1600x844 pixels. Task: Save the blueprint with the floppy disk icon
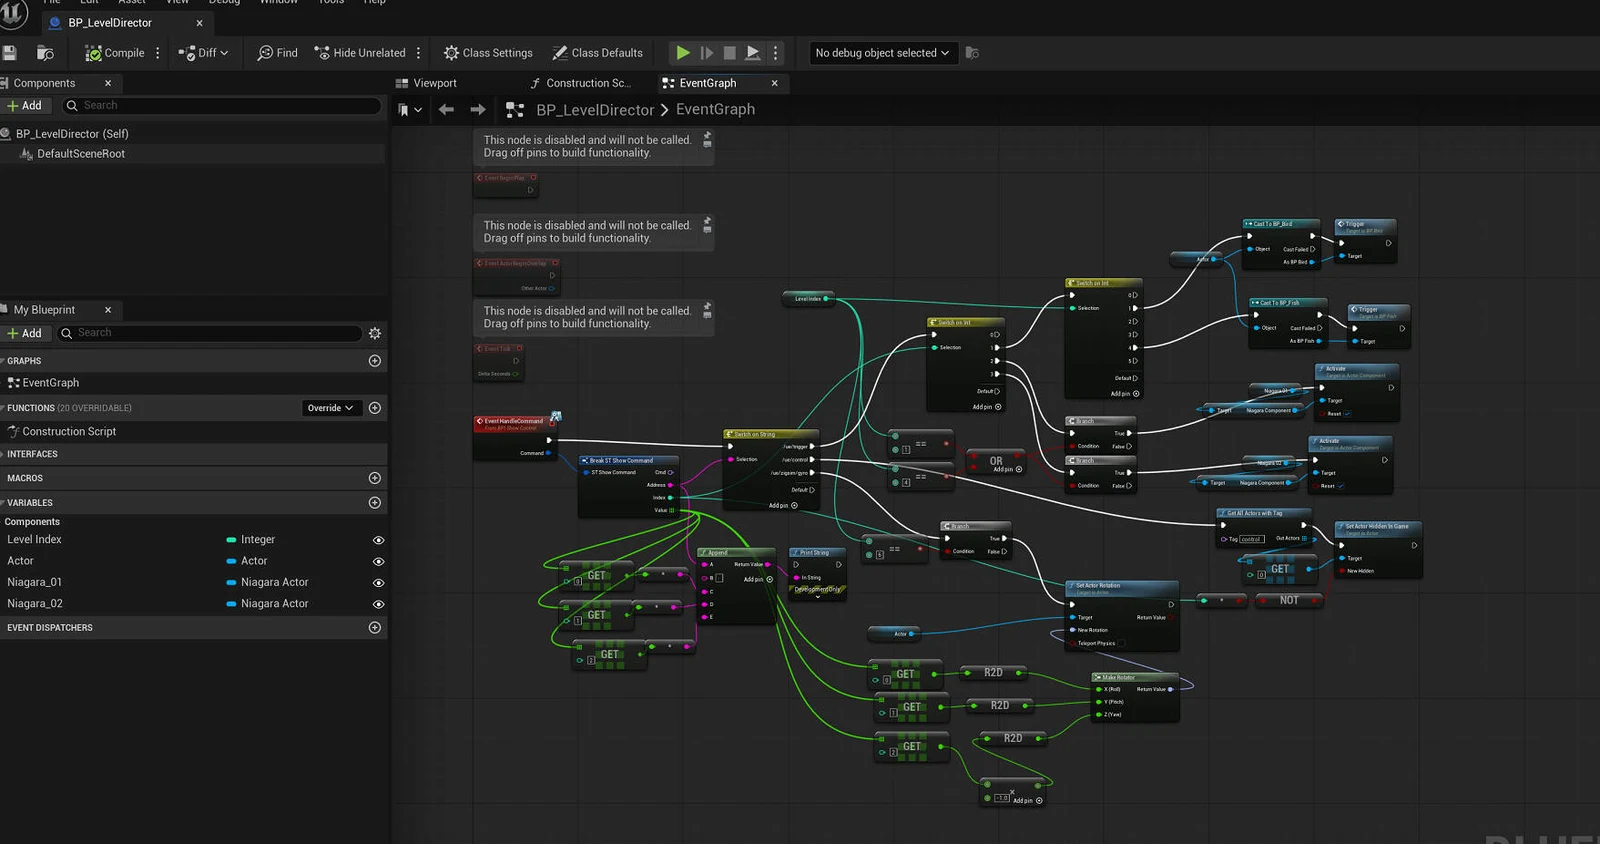tap(9, 53)
